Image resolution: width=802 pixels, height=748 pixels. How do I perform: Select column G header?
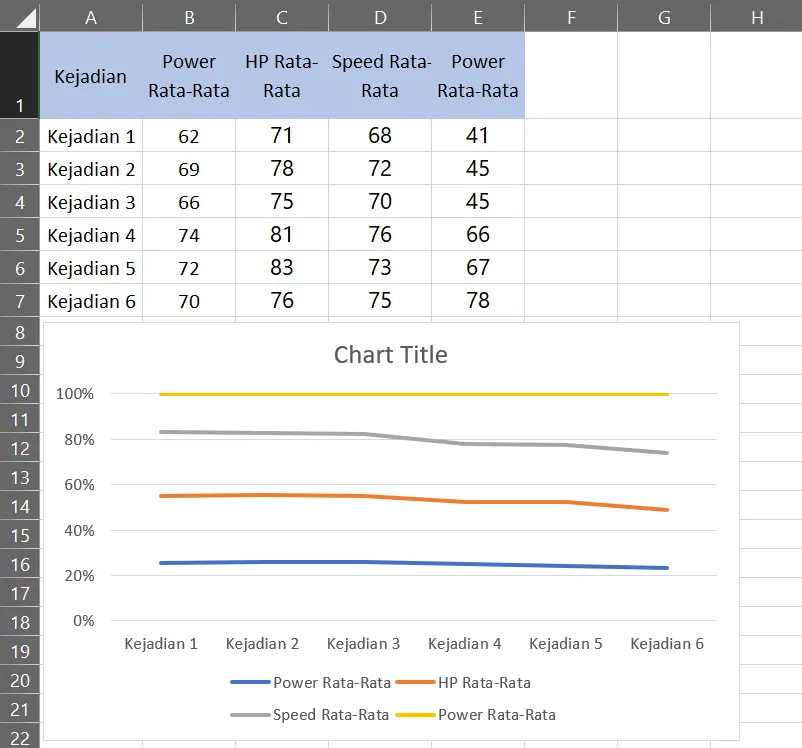click(x=664, y=16)
